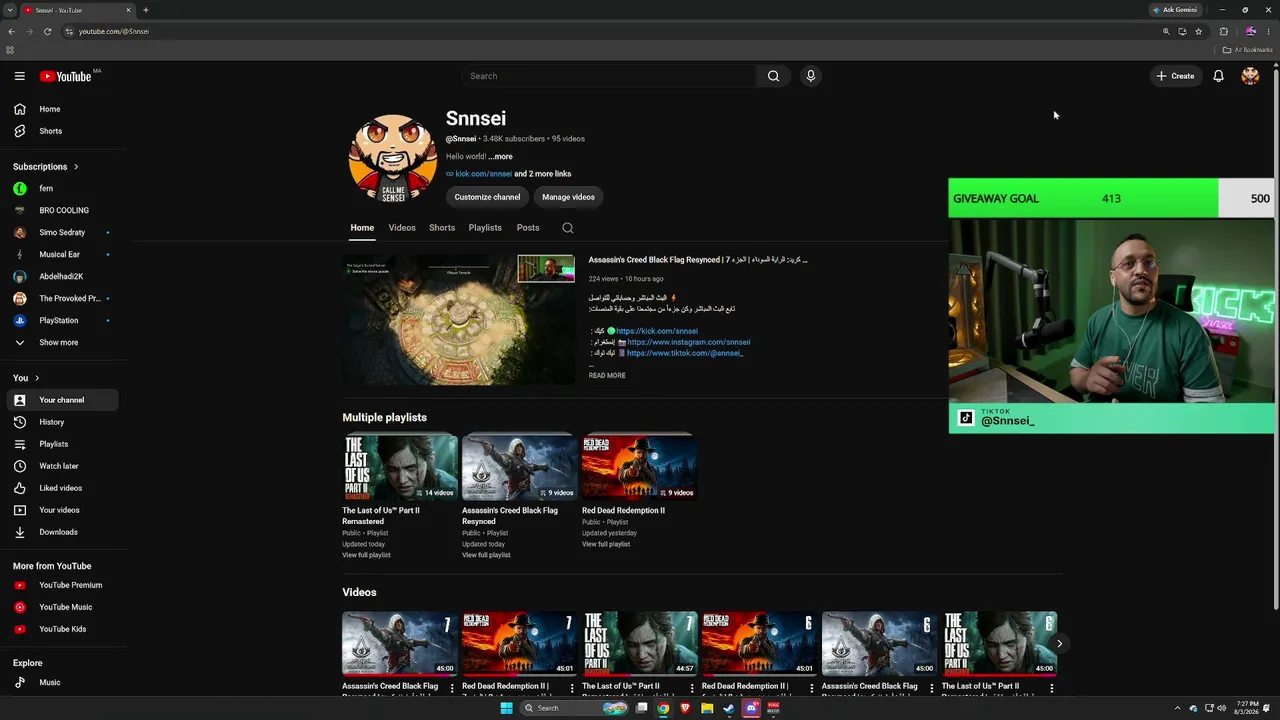This screenshot has width=1280, height=720.
Task: Reload the page in the browser
Action: (x=47, y=31)
